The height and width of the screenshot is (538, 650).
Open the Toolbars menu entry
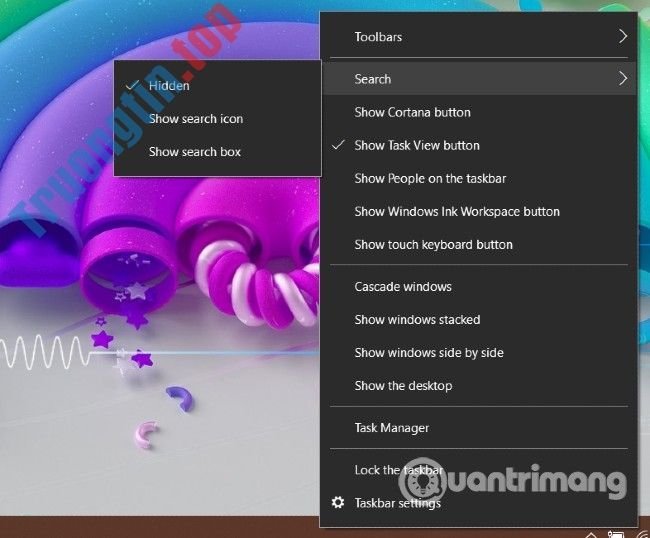tap(378, 37)
